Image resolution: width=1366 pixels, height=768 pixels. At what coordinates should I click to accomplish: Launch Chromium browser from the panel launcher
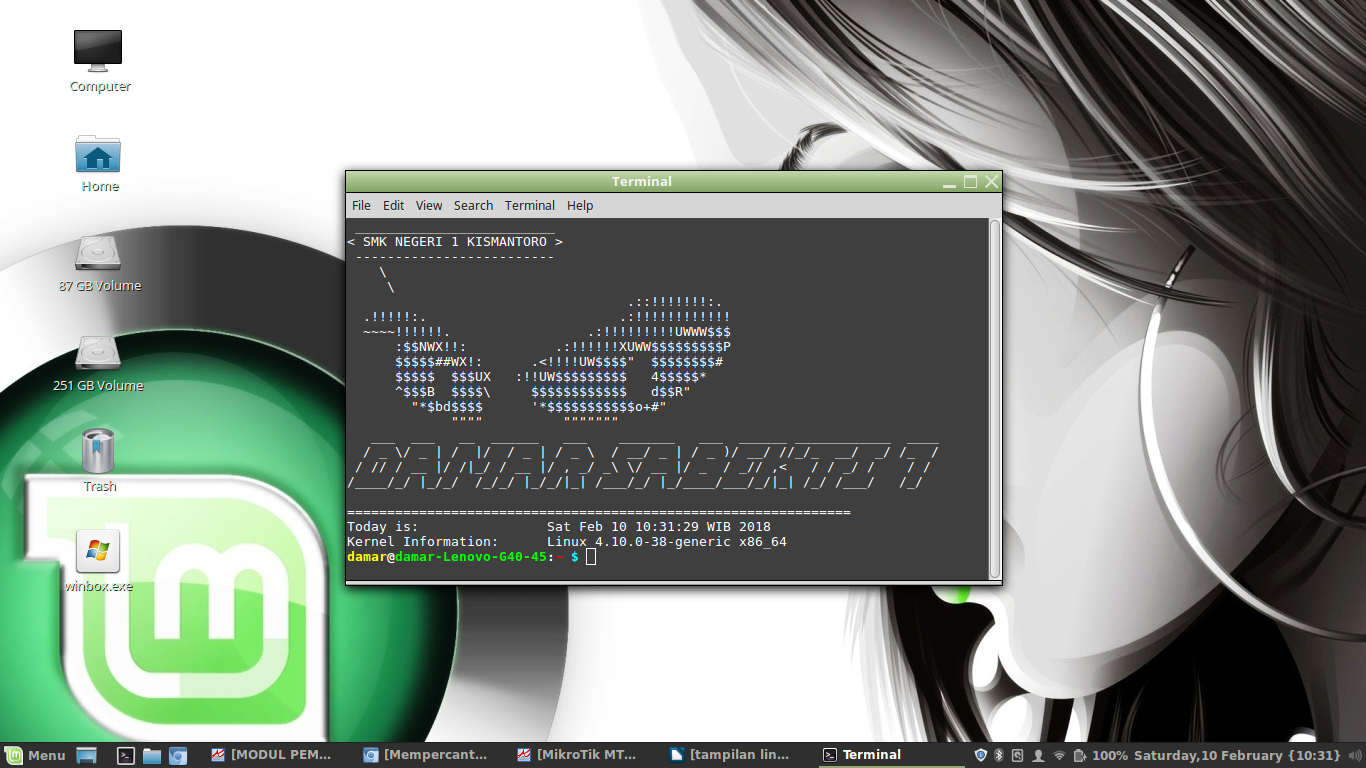pos(178,755)
